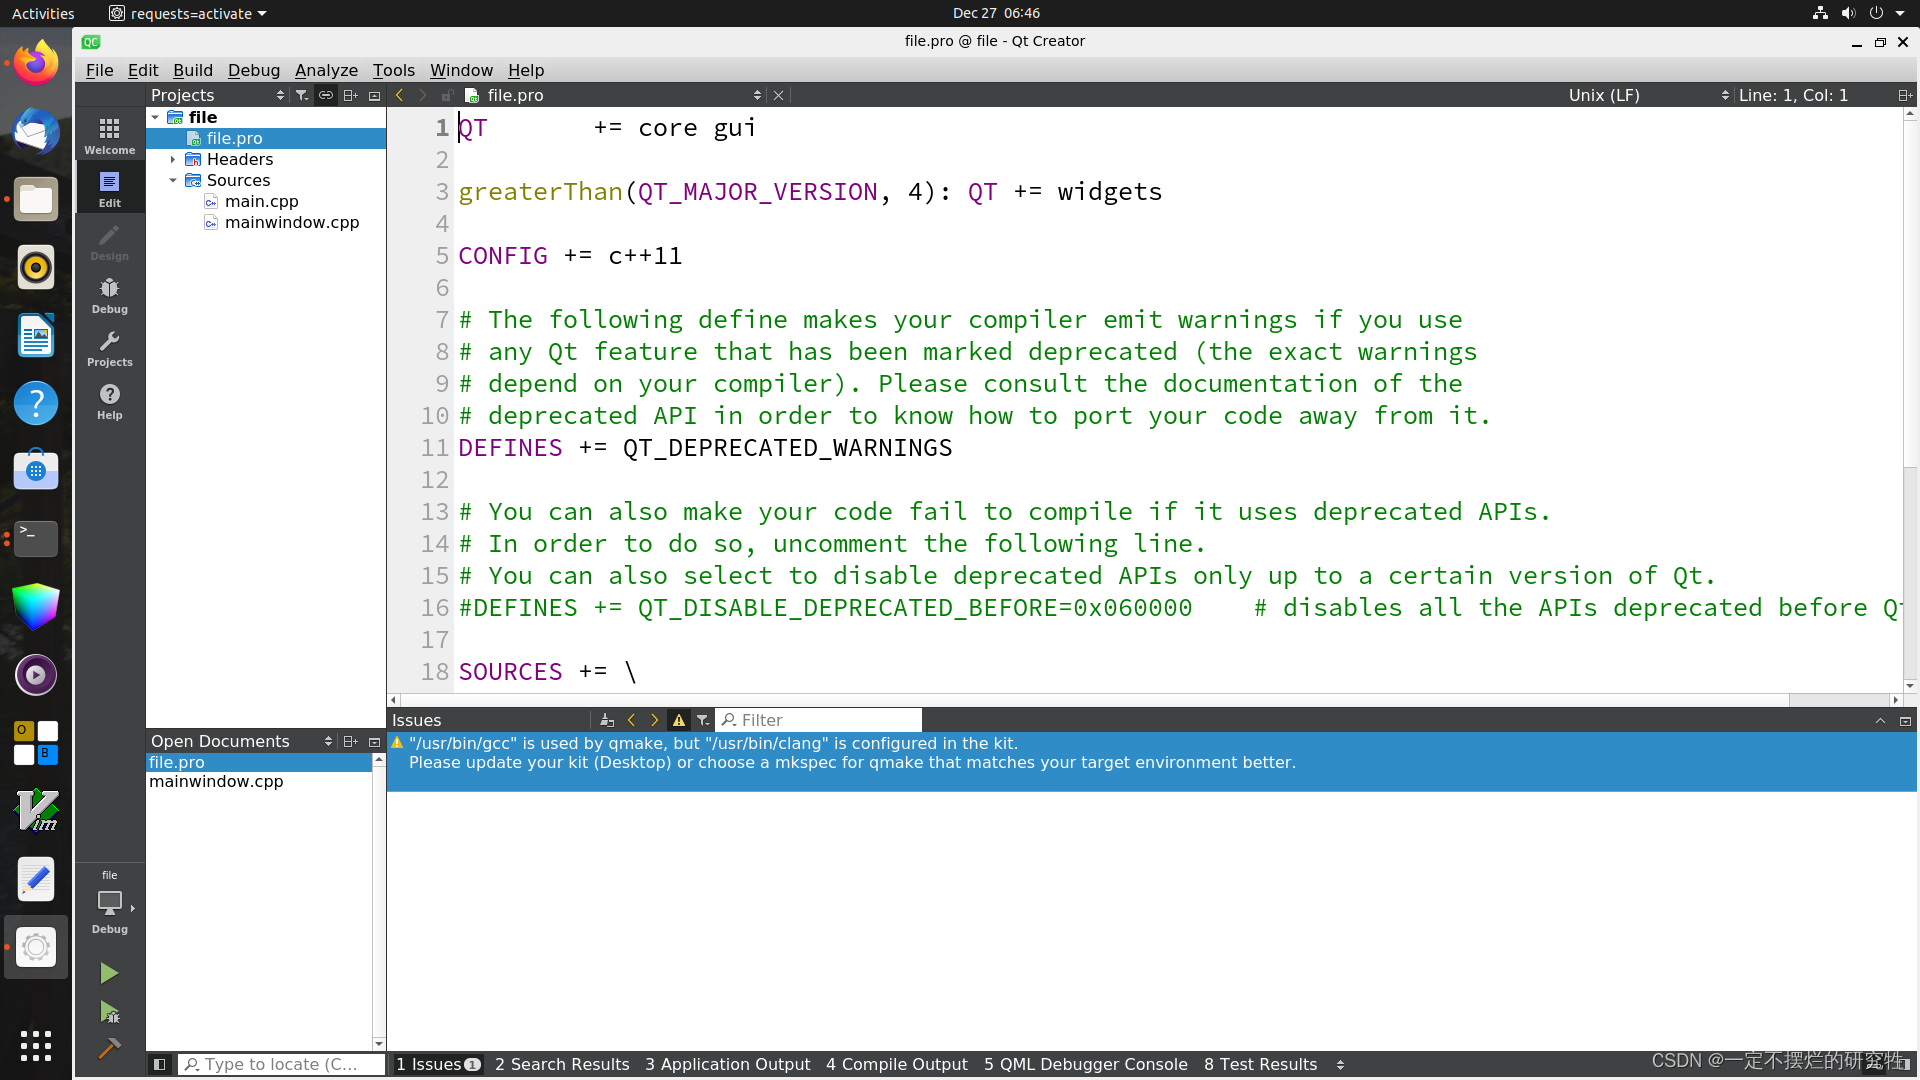
Task: Switch to Compile Output tab
Action: [896, 1064]
